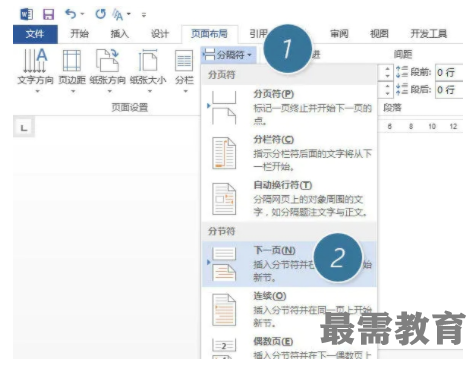Choose 偶数页(E) even page section break
Viewport: 472px width, 368px height.
pos(289,347)
